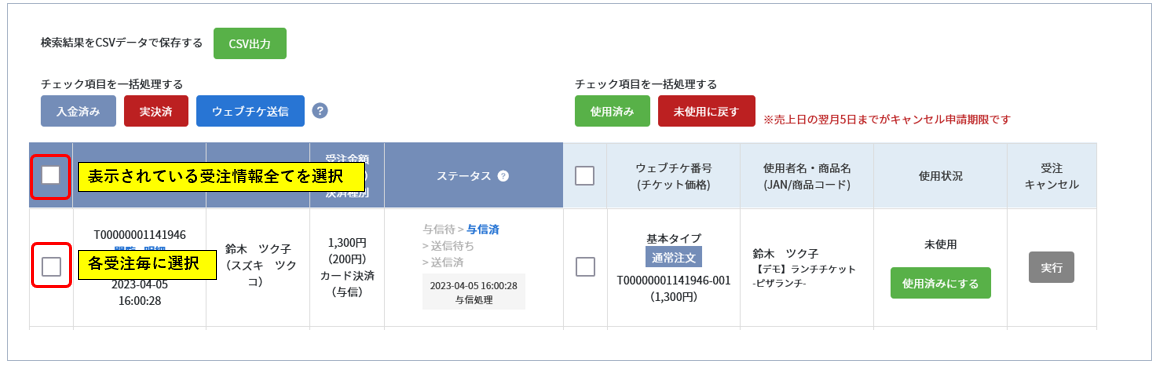Screen dimensions: 1157x365
Task: Tick the checkbox for order T00000001141946
Action: click(51, 266)
